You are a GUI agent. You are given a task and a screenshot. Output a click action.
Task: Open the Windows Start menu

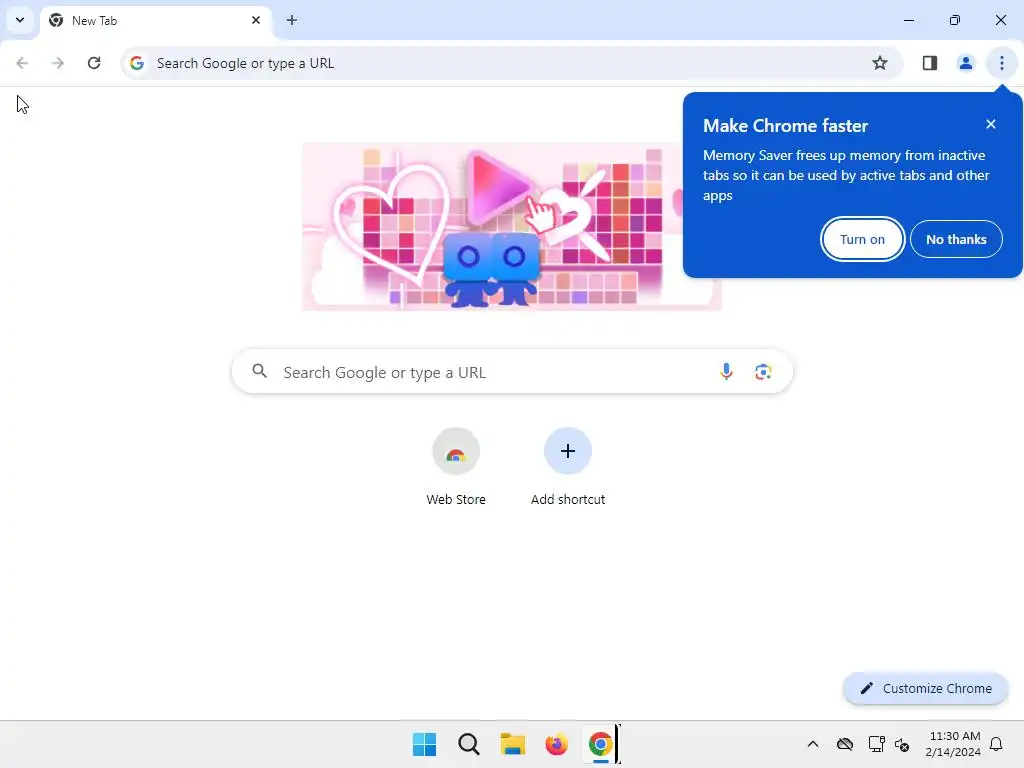424,744
